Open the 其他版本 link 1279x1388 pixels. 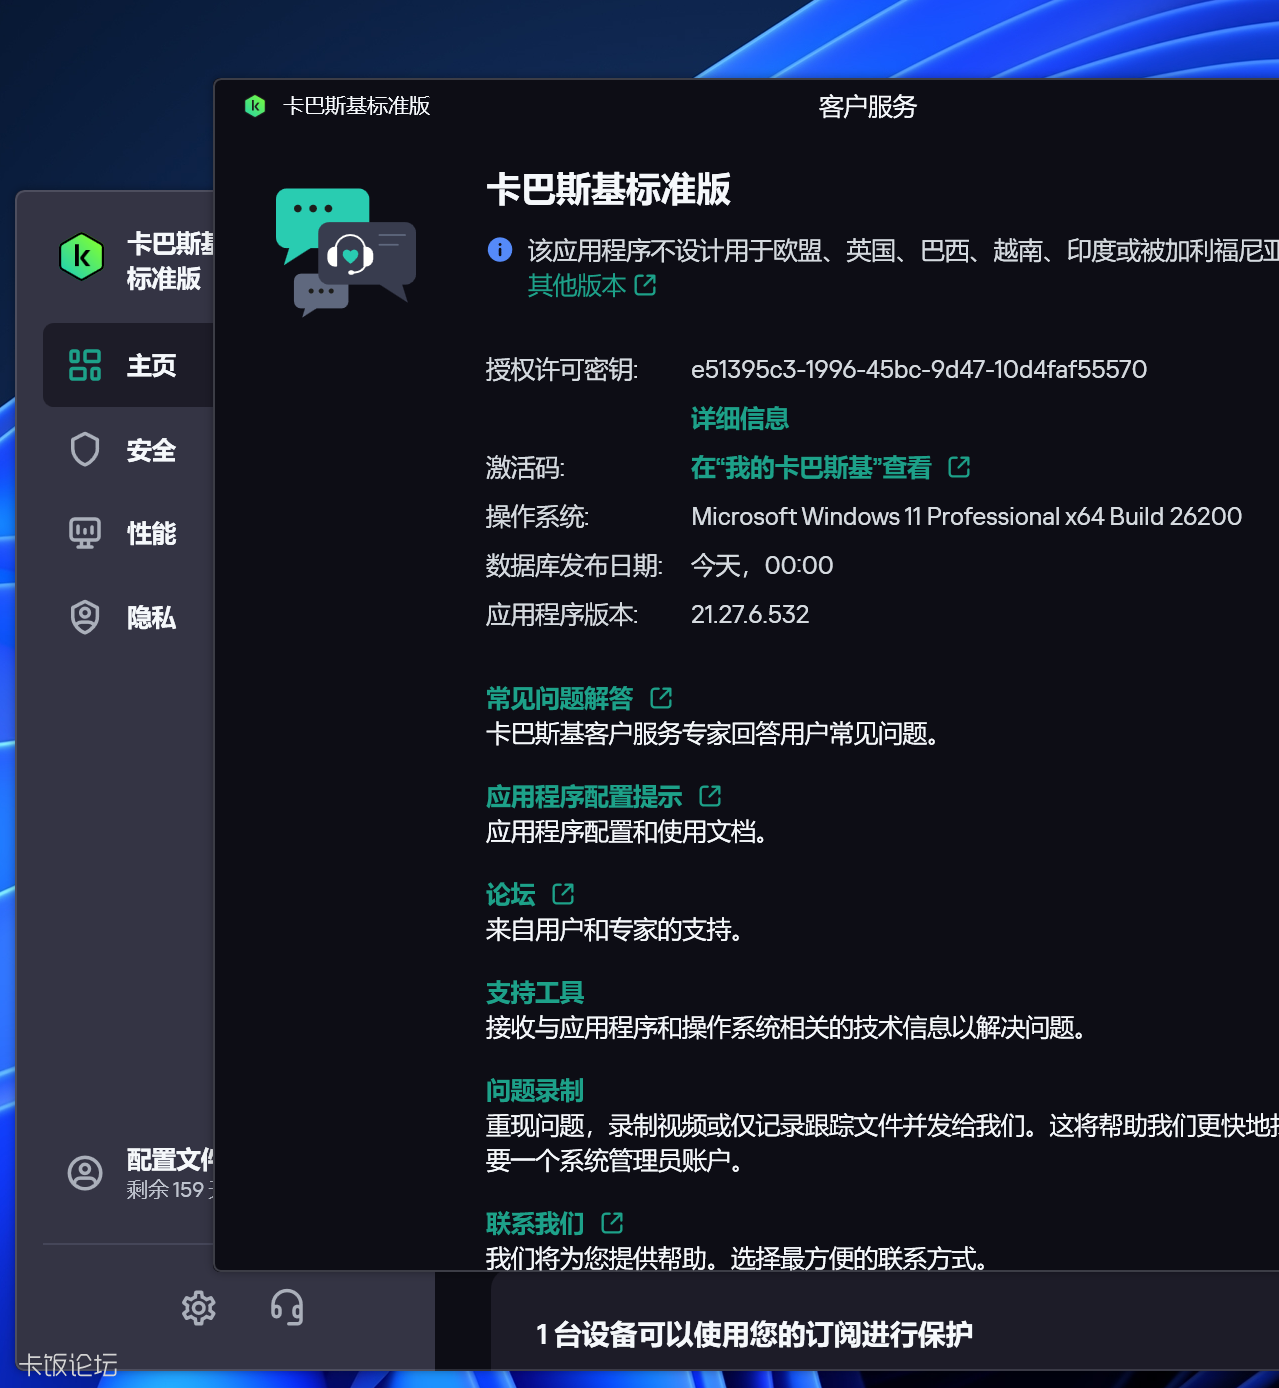[x=577, y=286]
